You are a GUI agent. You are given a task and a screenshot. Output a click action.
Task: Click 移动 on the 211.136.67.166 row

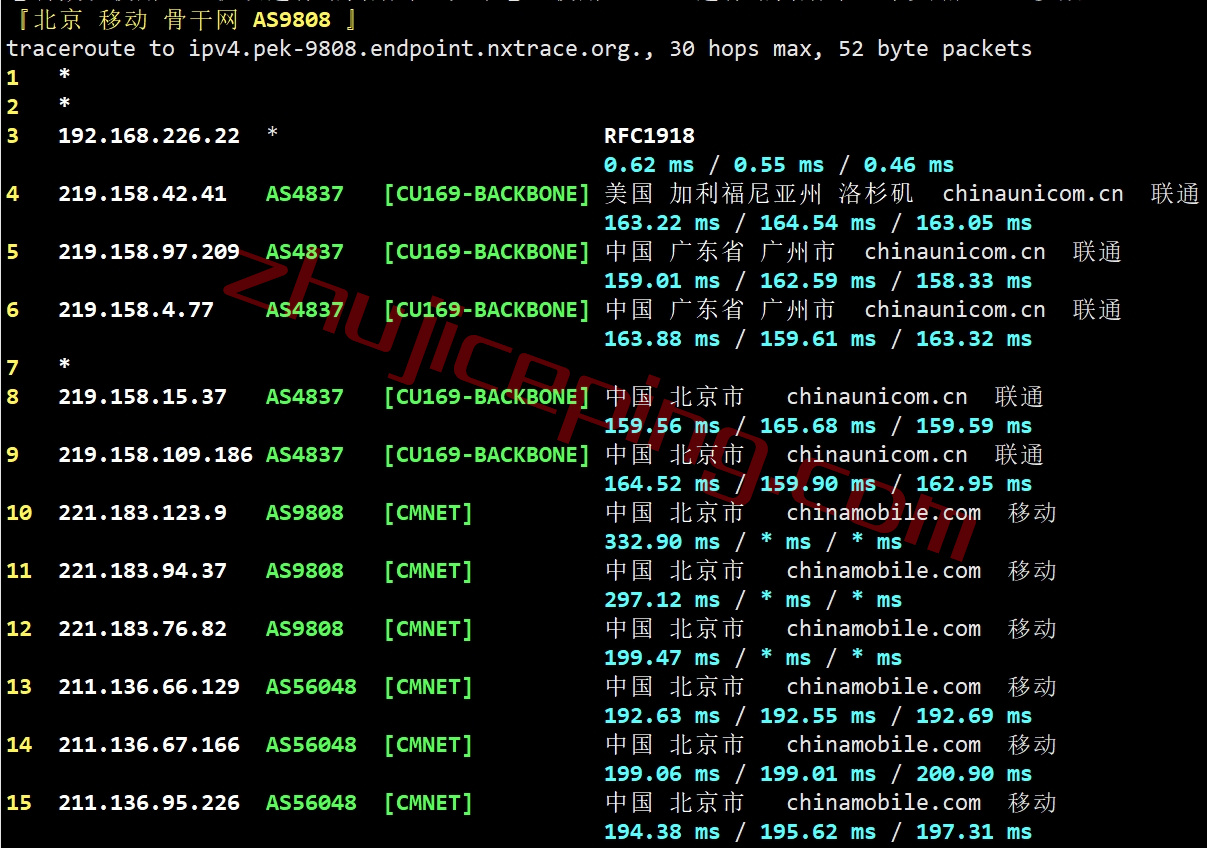click(1032, 745)
